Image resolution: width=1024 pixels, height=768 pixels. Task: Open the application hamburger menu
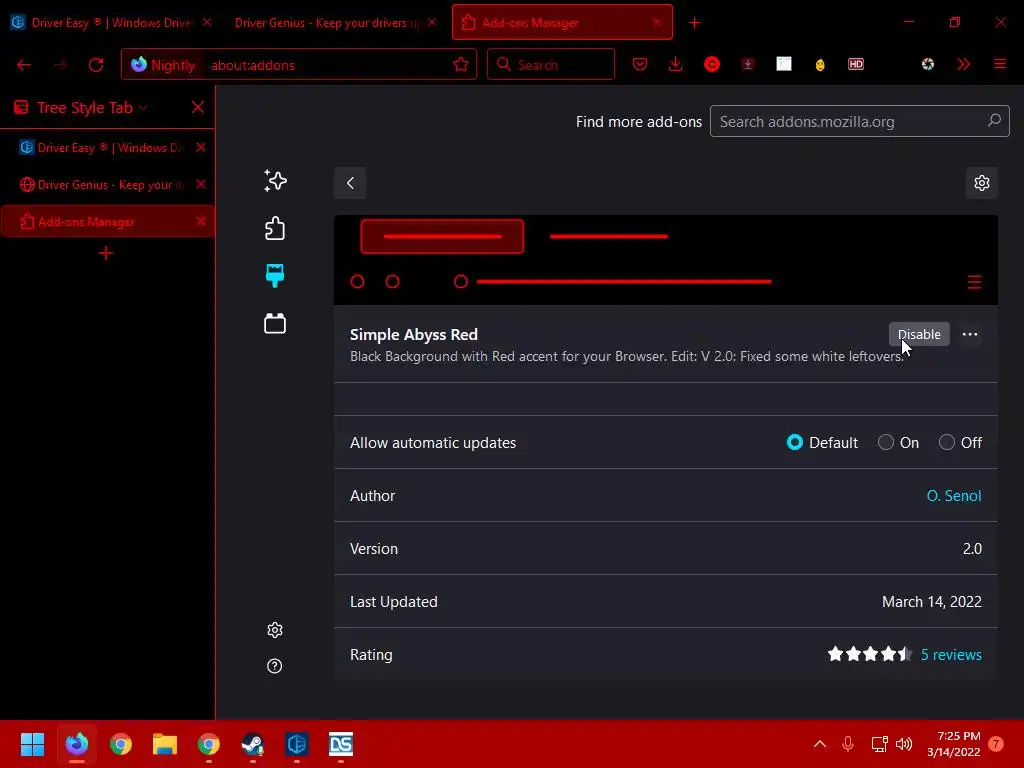click(999, 64)
